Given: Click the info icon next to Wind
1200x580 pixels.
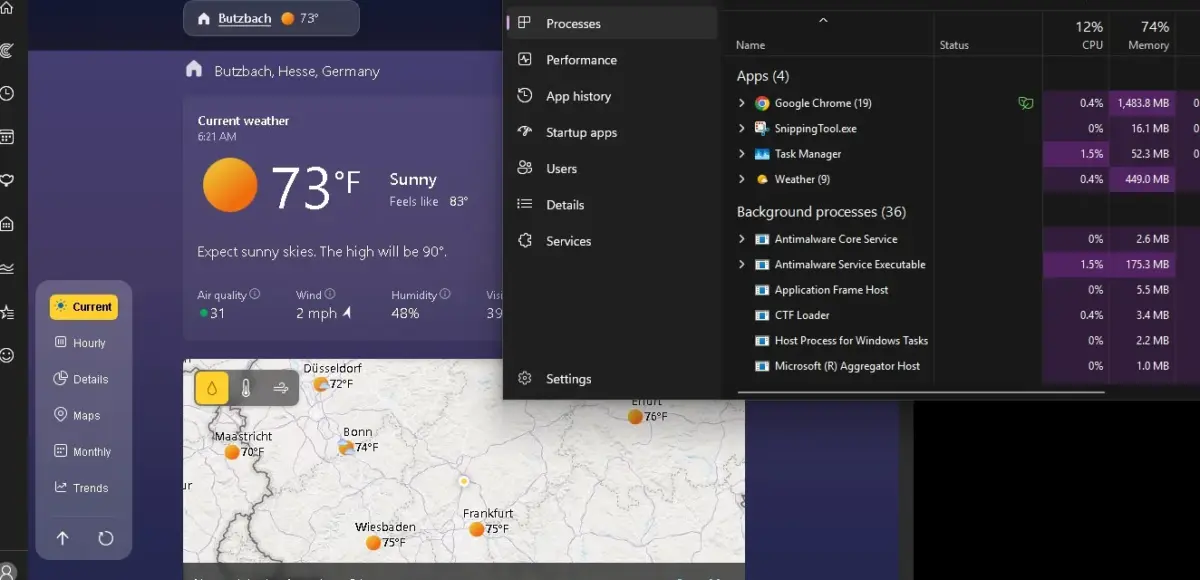Looking at the screenshot, I should click(330, 294).
